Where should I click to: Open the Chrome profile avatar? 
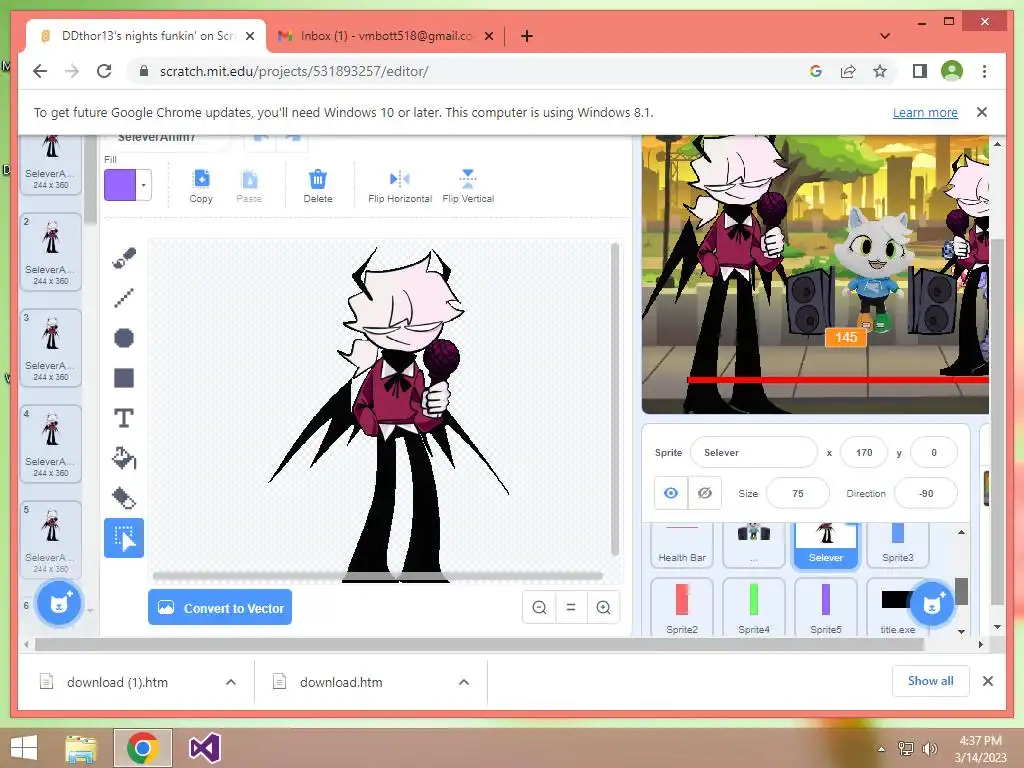(x=952, y=71)
